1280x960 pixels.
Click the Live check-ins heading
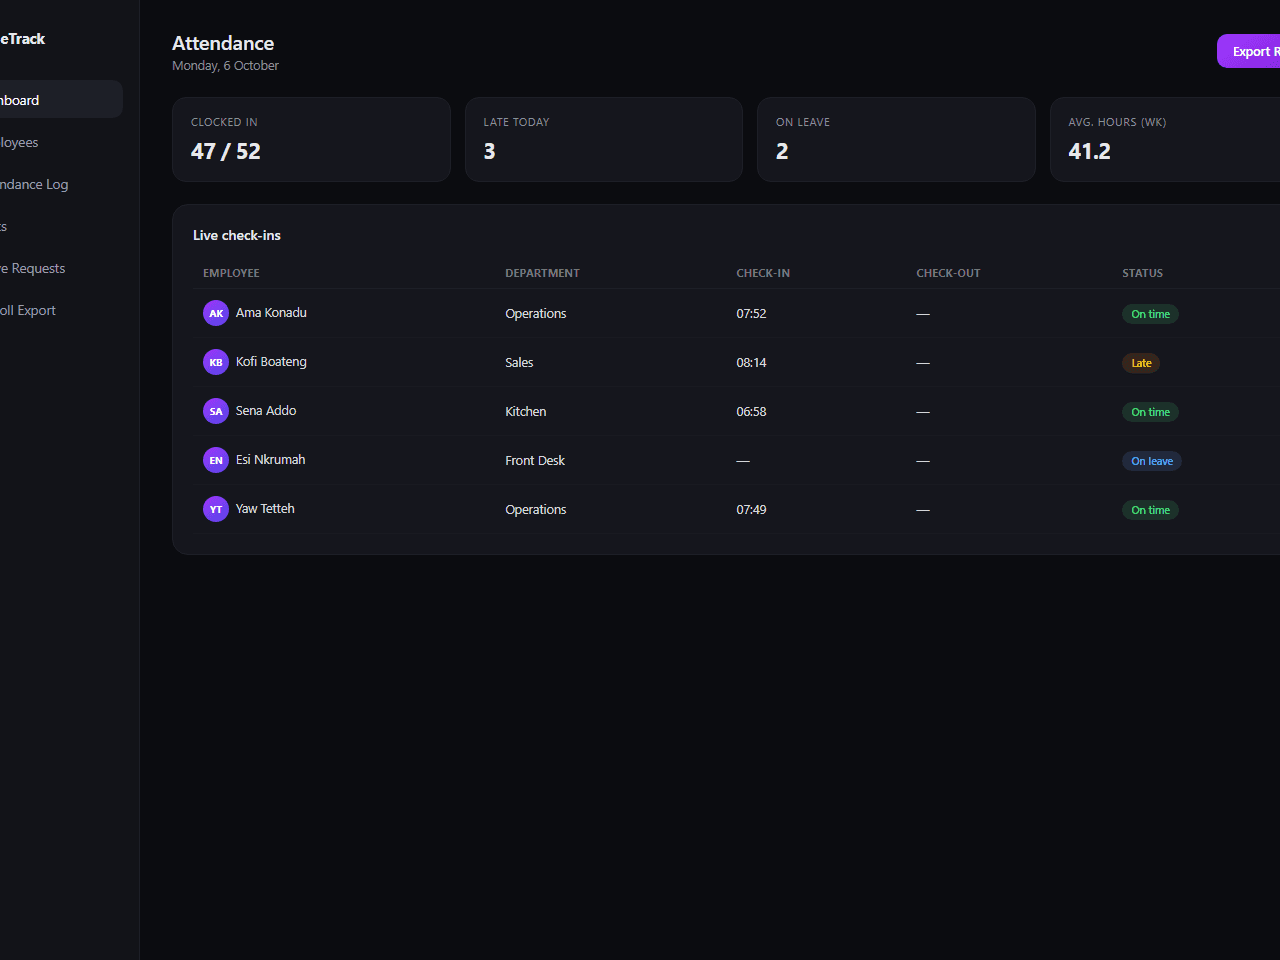pyautogui.click(x=237, y=235)
